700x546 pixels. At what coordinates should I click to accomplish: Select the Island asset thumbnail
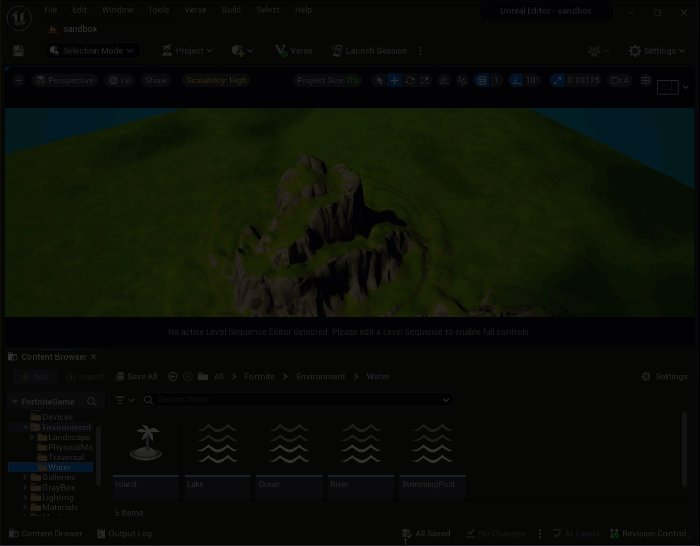pos(146,458)
